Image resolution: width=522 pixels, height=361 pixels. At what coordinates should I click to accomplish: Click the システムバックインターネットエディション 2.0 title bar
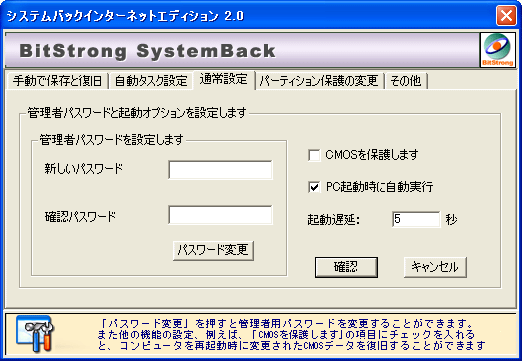point(125,16)
